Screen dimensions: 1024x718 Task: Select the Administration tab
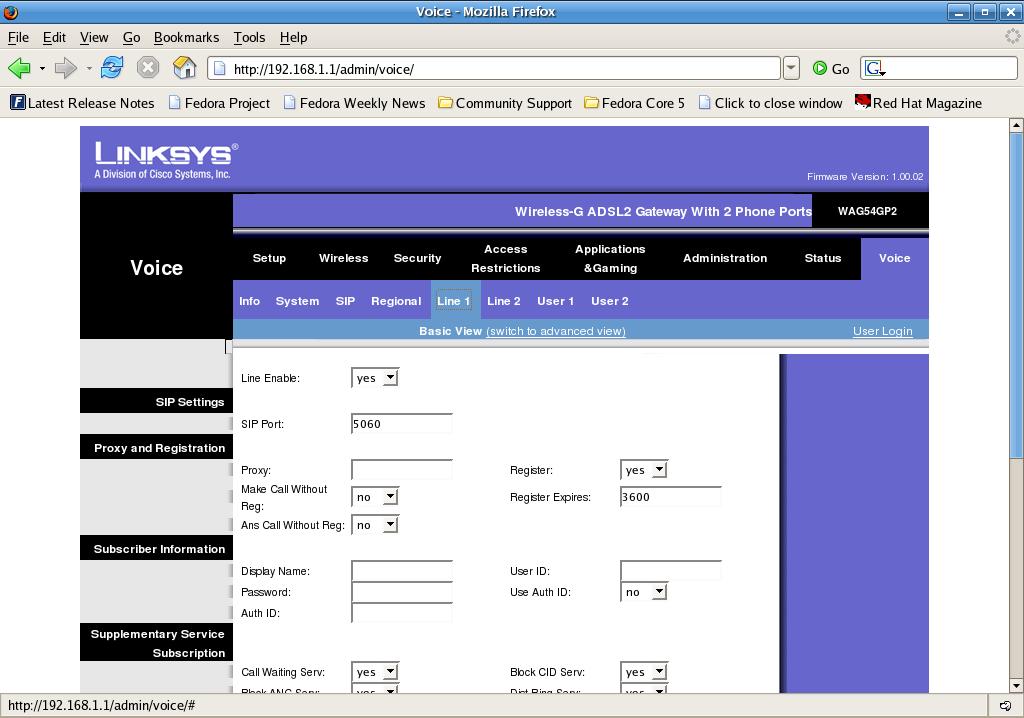[x=724, y=258]
